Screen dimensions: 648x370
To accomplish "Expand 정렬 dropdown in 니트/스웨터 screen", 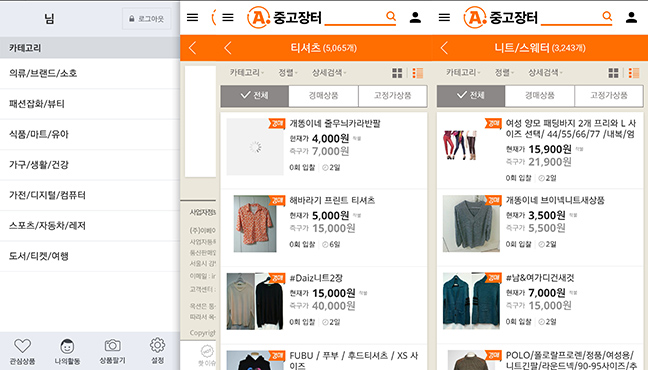I will pyautogui.click(x=504, y=73).
